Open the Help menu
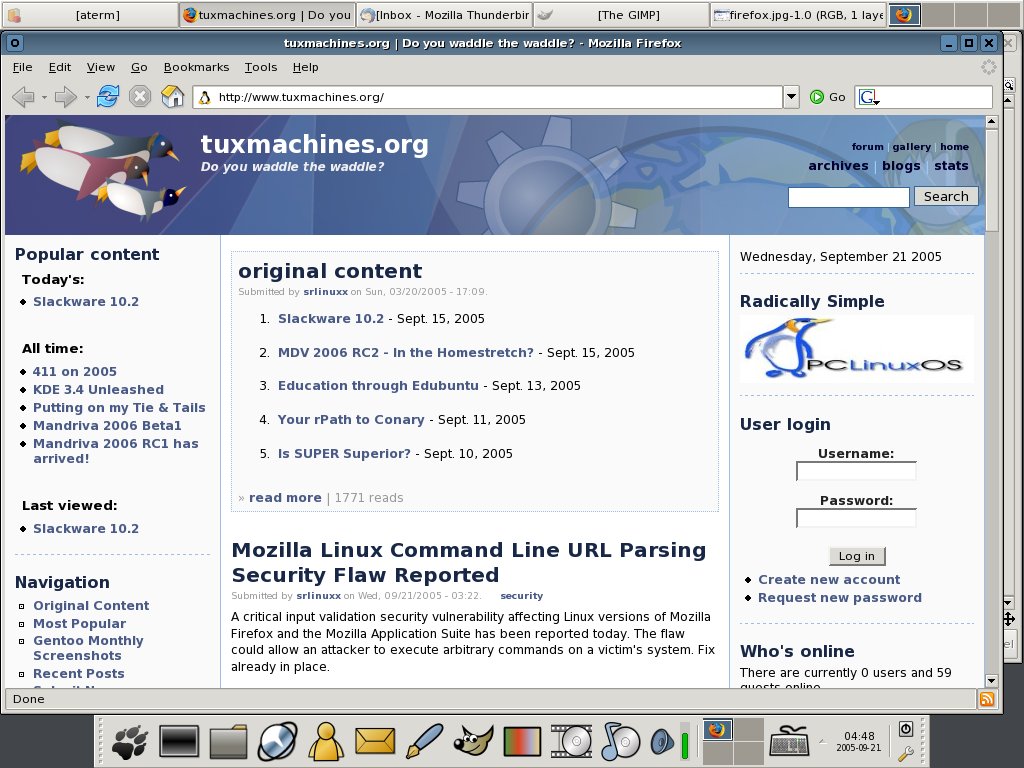 point(305,67)
